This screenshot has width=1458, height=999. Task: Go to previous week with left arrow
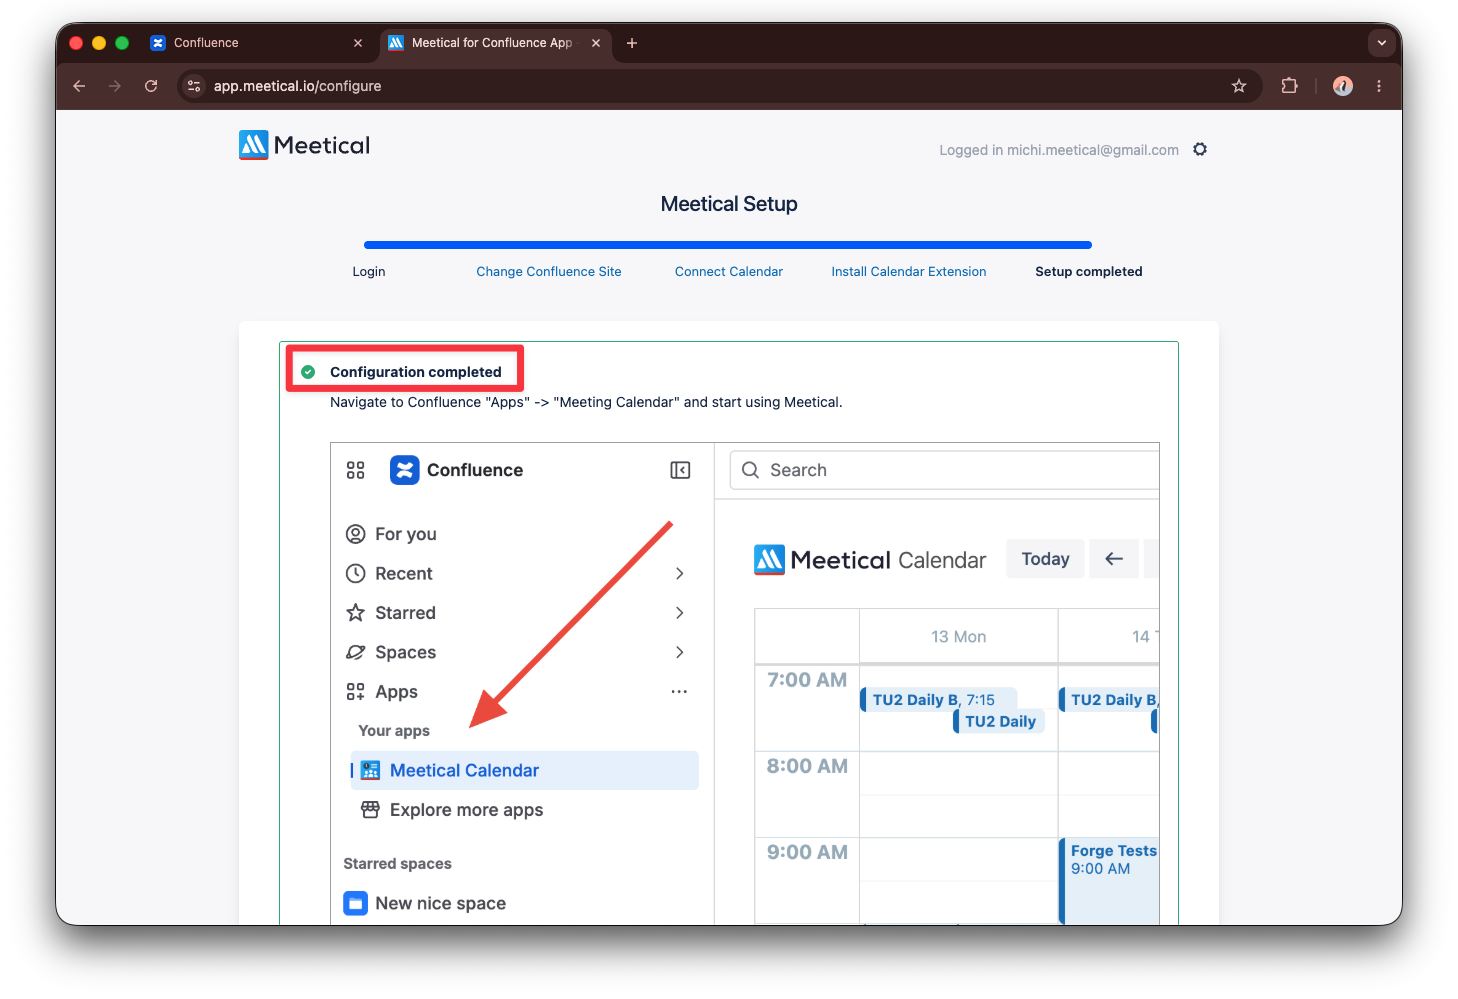tap(1114, 559)
